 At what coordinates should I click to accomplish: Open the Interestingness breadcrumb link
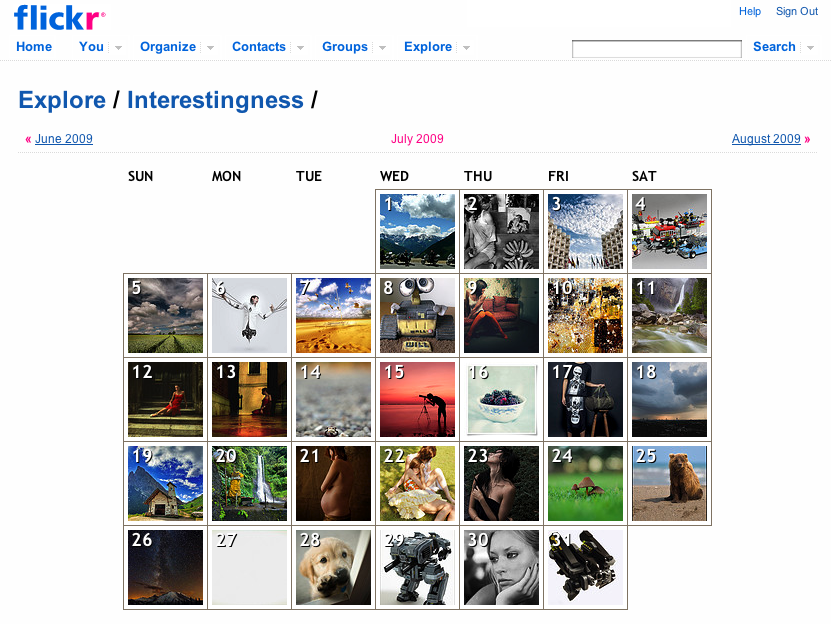click(x=215, y=100)
